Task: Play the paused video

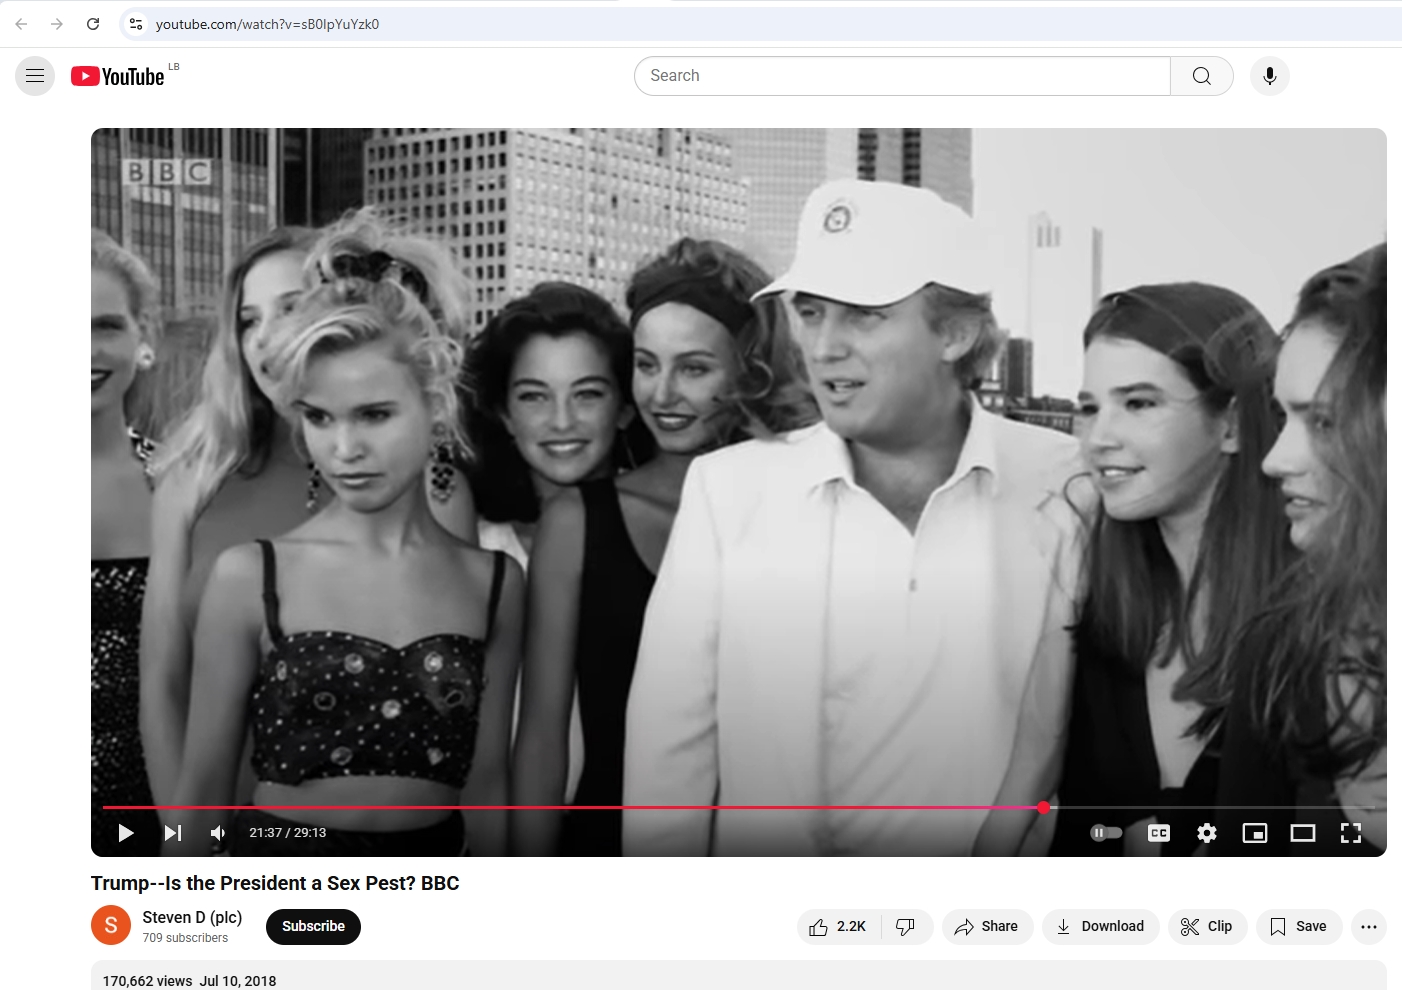Action: pyautogui.click(x=126, y=833)
